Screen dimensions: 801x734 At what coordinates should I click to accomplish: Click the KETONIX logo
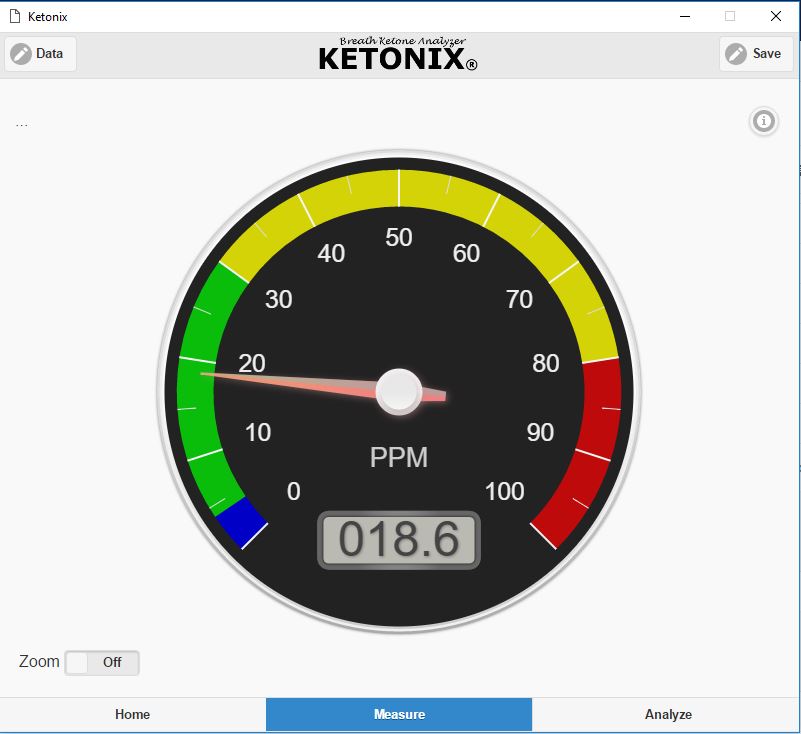(x=398, y=54)
